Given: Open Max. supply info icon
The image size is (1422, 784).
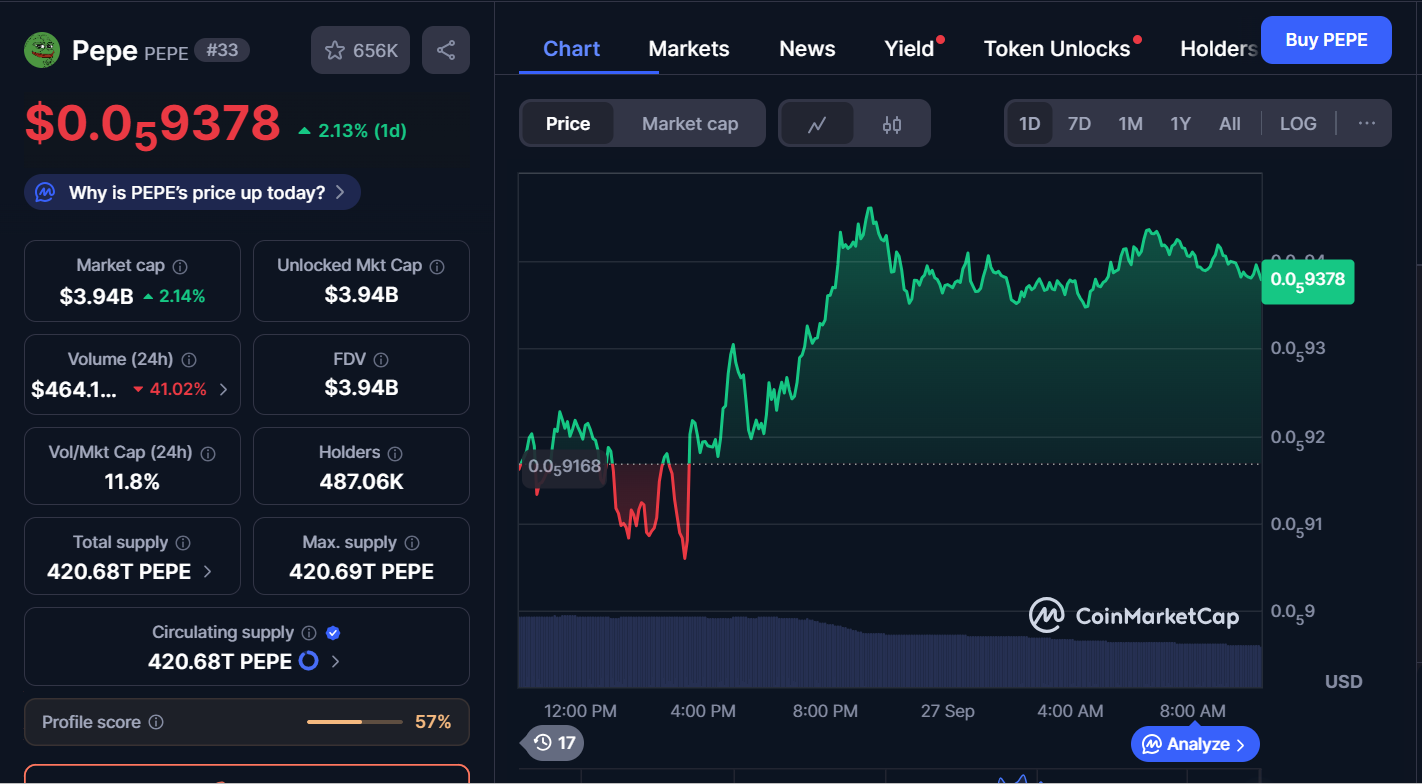Looking at the screenshot, I should (412, 543).
